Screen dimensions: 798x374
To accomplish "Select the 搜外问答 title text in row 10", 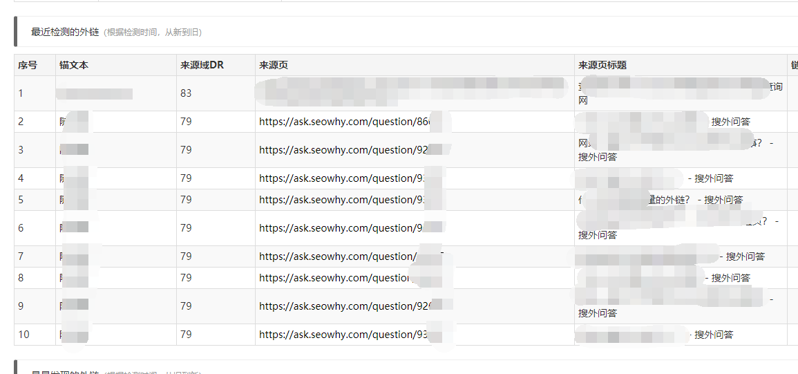I will click(x=714, y=335).
